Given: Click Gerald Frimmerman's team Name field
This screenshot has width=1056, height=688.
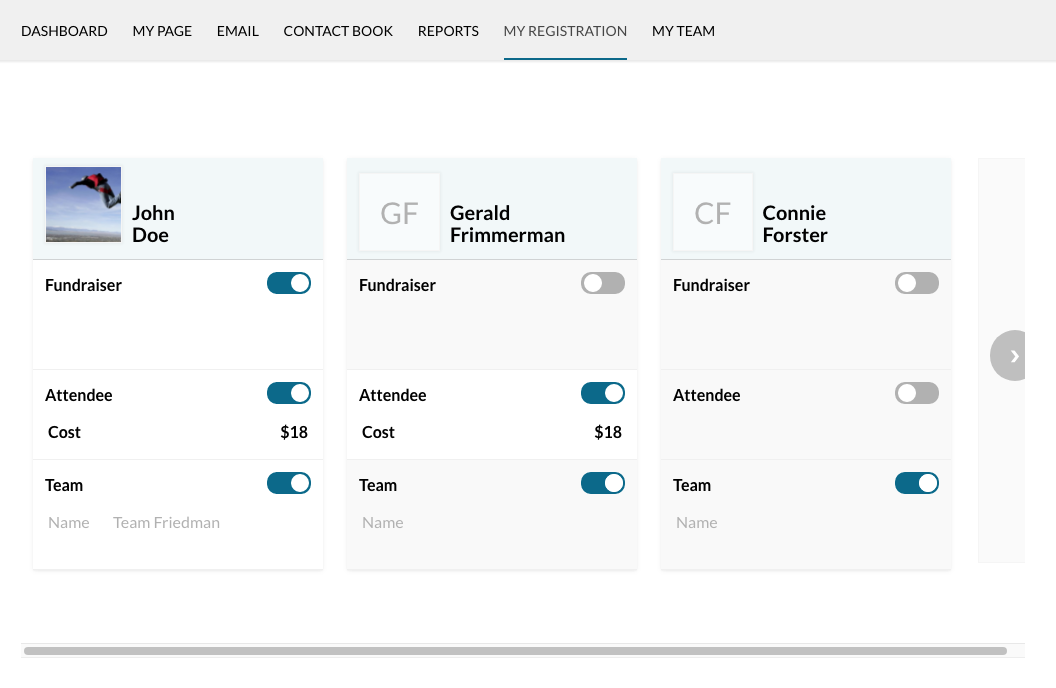Looking at the screenshot, I should point(383,523).
